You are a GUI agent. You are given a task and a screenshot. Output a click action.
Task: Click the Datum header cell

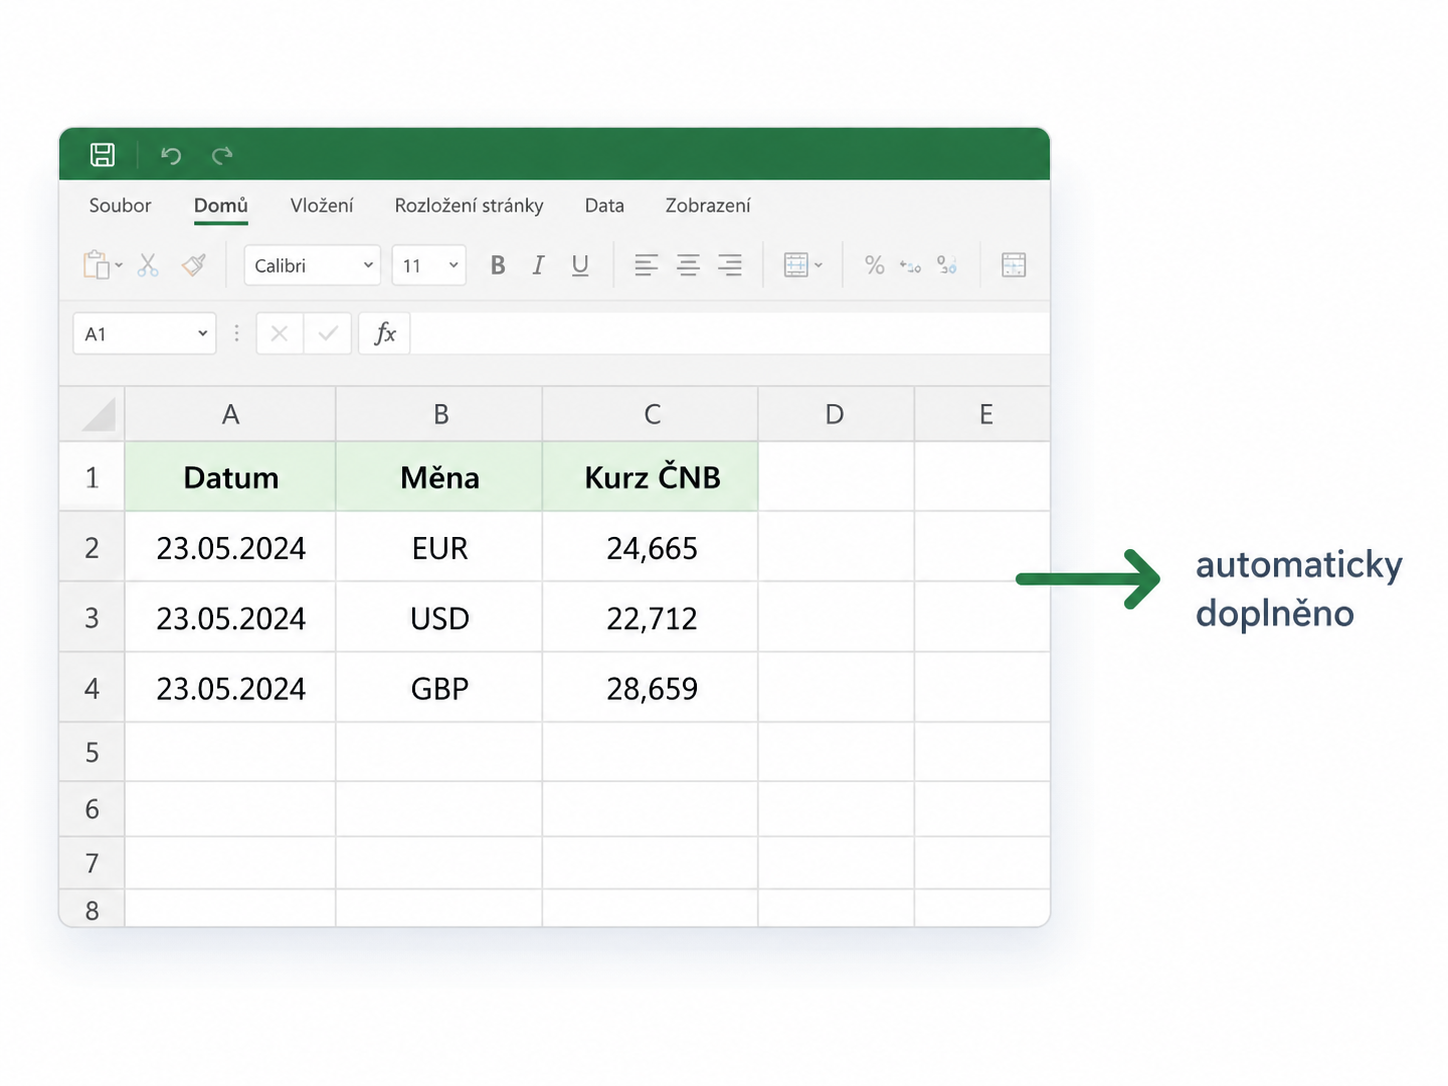[230, 477]
